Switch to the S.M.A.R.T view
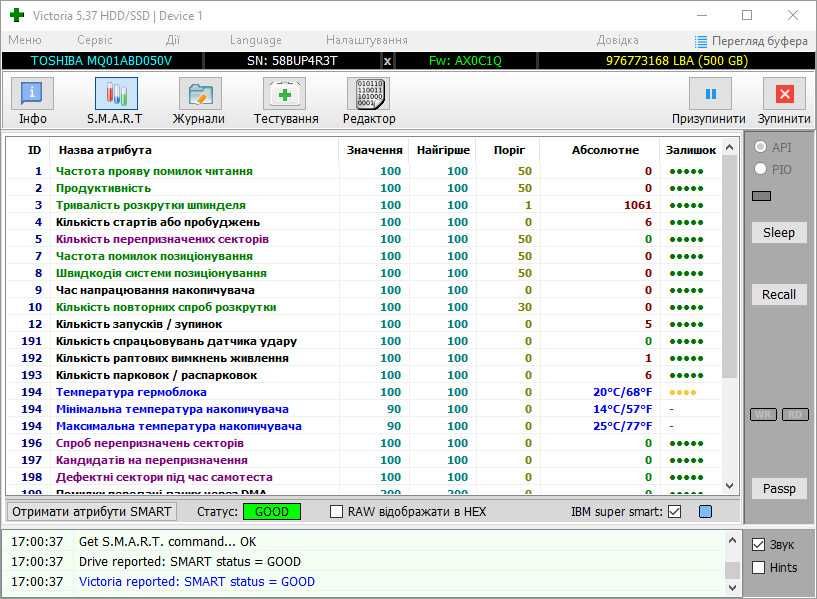Viewport: 817px width, 599px height. point(116,102)
